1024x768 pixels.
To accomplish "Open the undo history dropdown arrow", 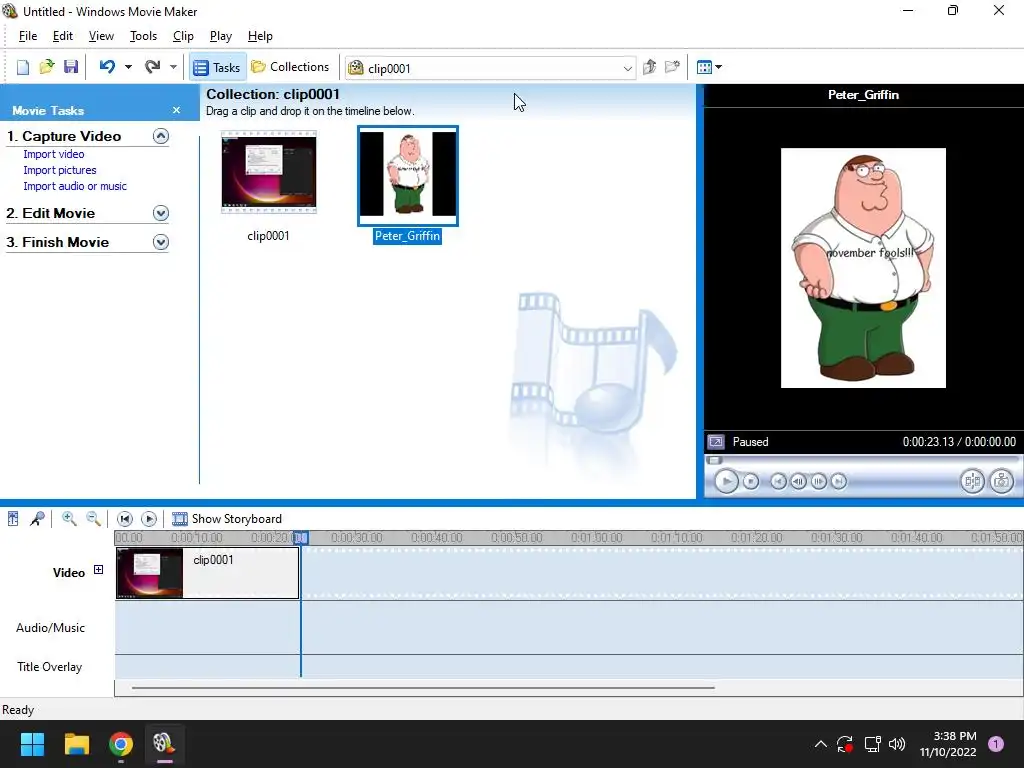I will point(128,67).
